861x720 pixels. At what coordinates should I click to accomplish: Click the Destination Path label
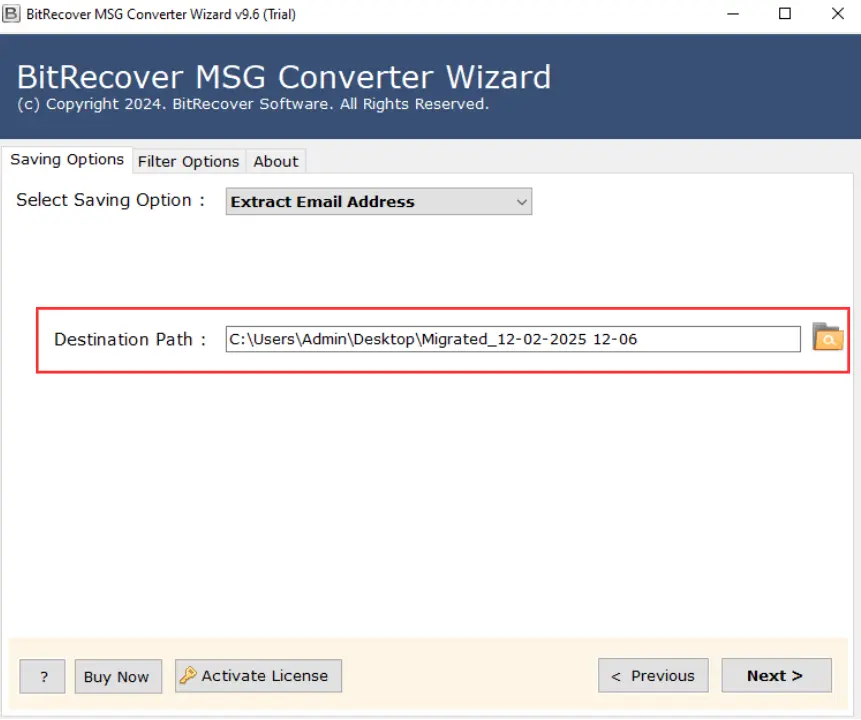pyautogui.click(x=130, y=339)
